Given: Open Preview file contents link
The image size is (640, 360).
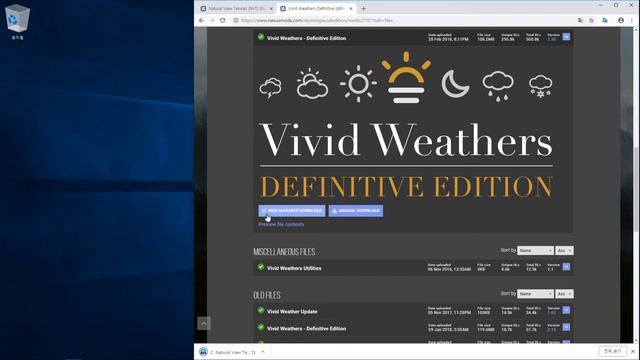Looking at the screenshot, I should (281, 224).
